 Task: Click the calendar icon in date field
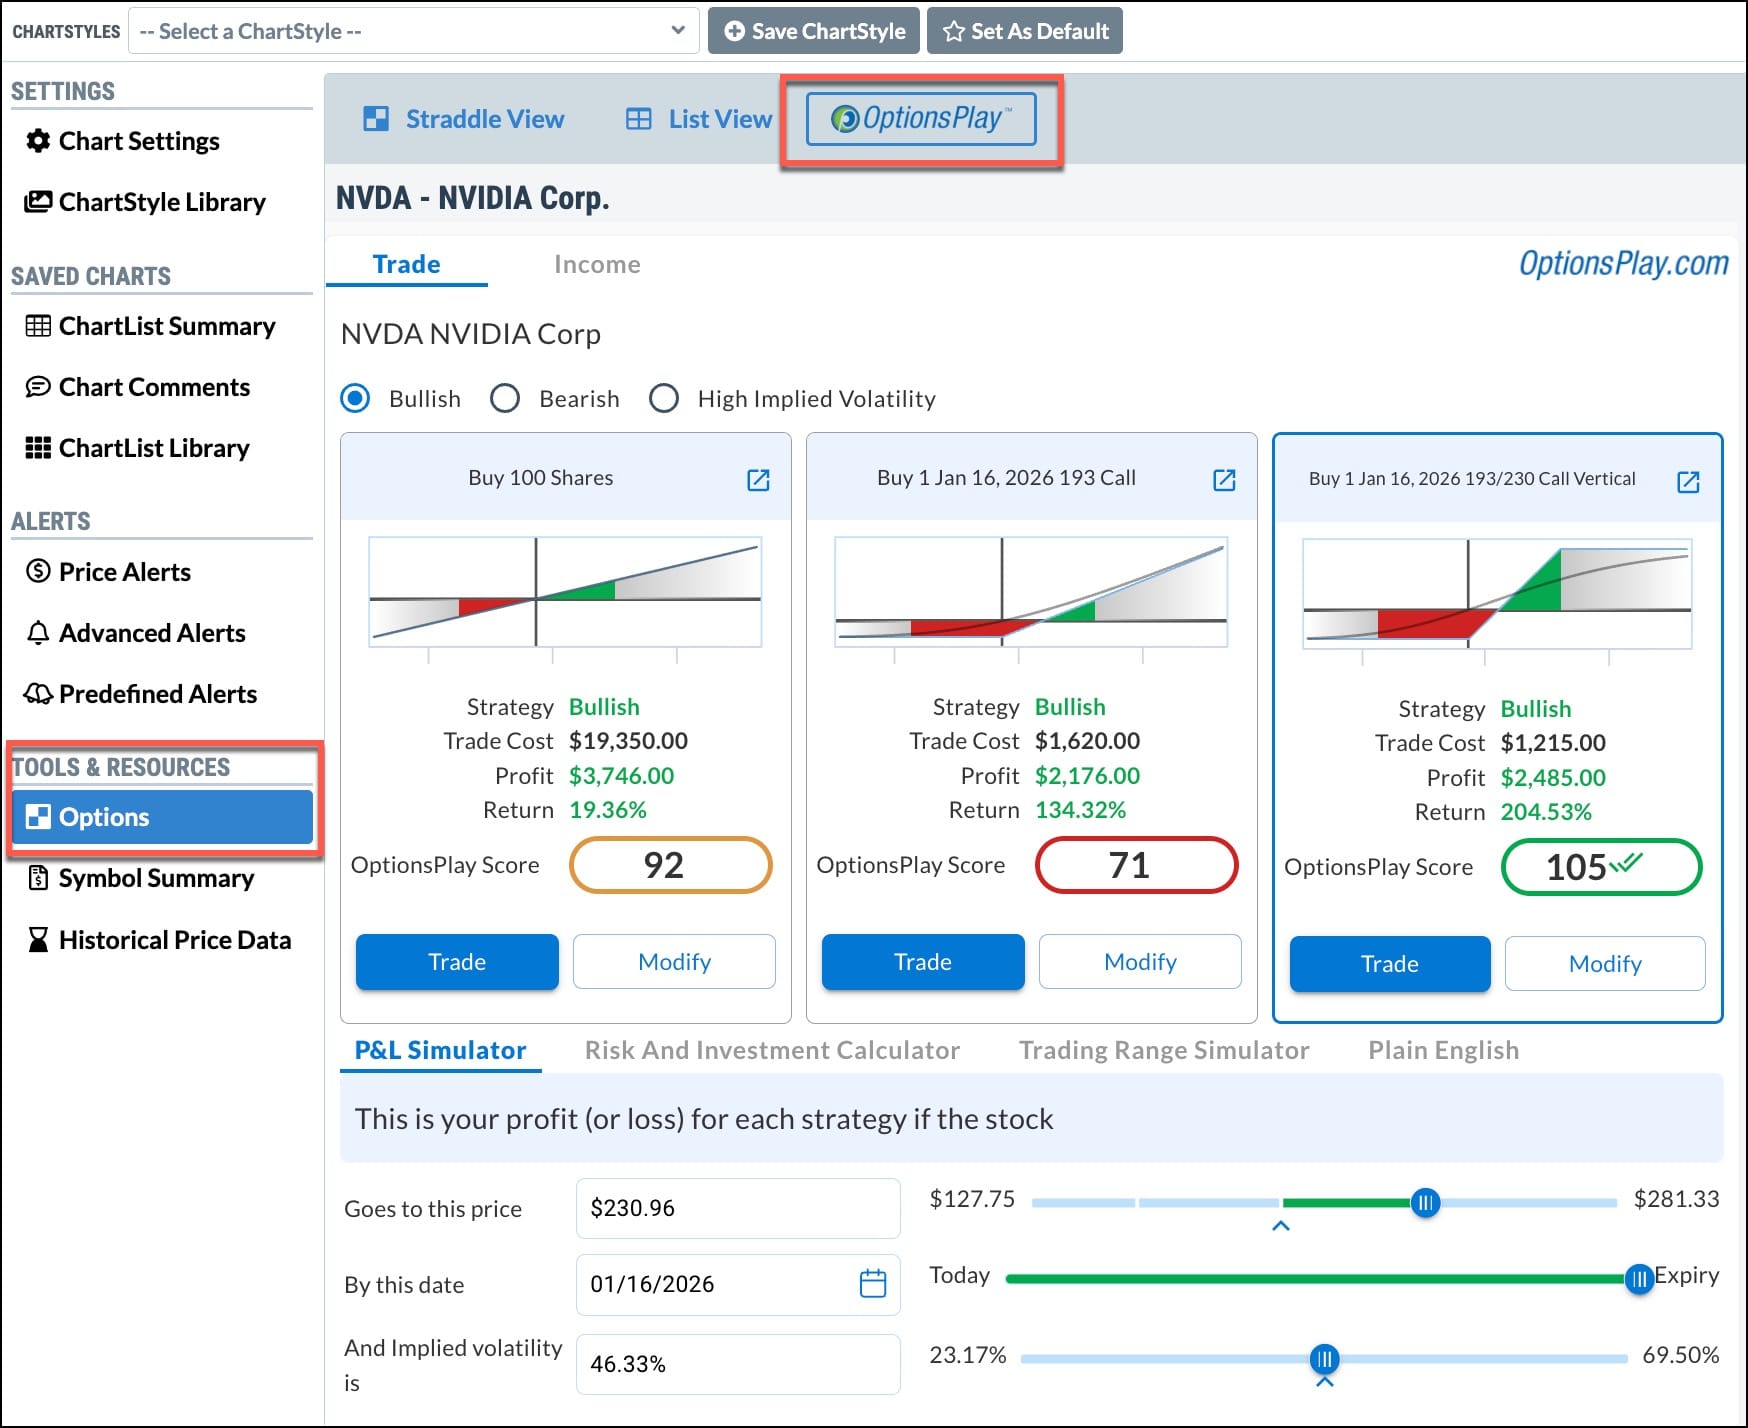pyautogui.click(x=872, y=1283)
